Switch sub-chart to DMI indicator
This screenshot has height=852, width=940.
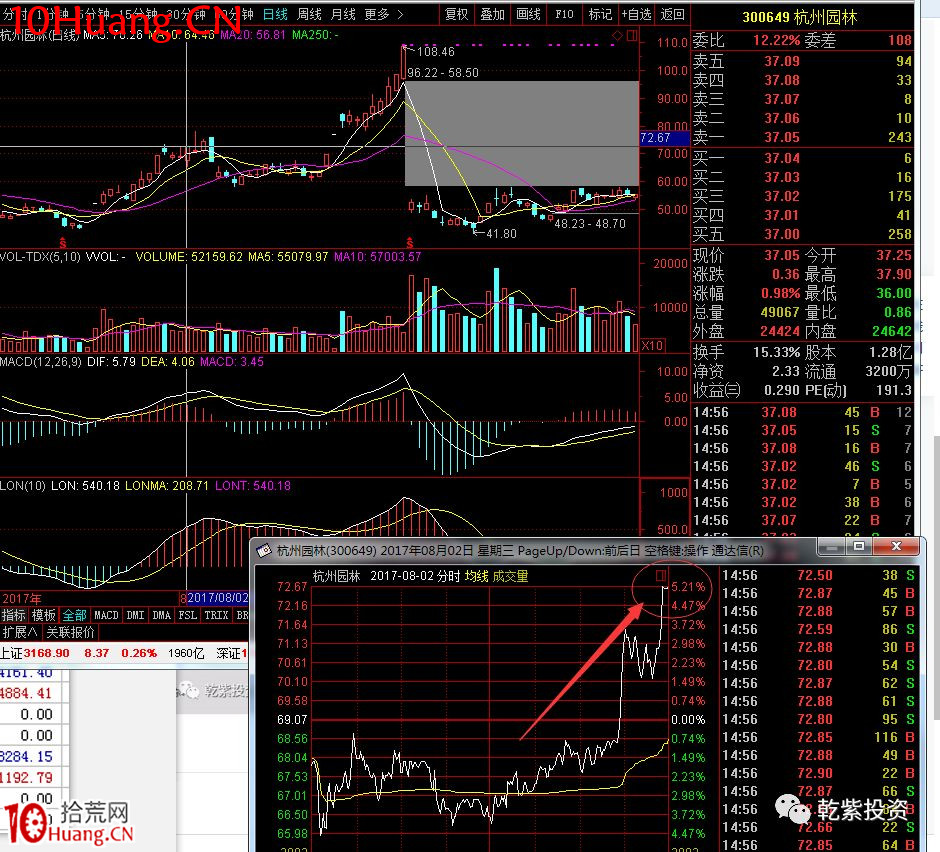pos(135,615)
